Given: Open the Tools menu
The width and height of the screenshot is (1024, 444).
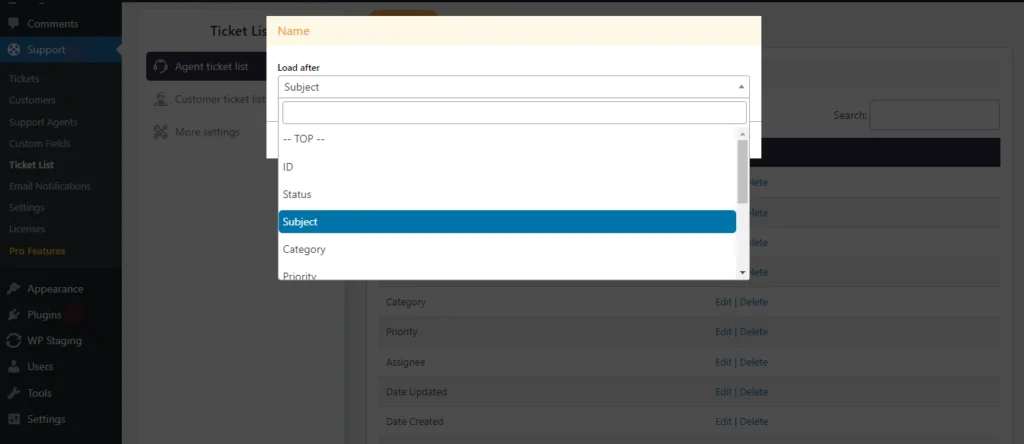Looking at the screenshot, I should coord(39,392).
